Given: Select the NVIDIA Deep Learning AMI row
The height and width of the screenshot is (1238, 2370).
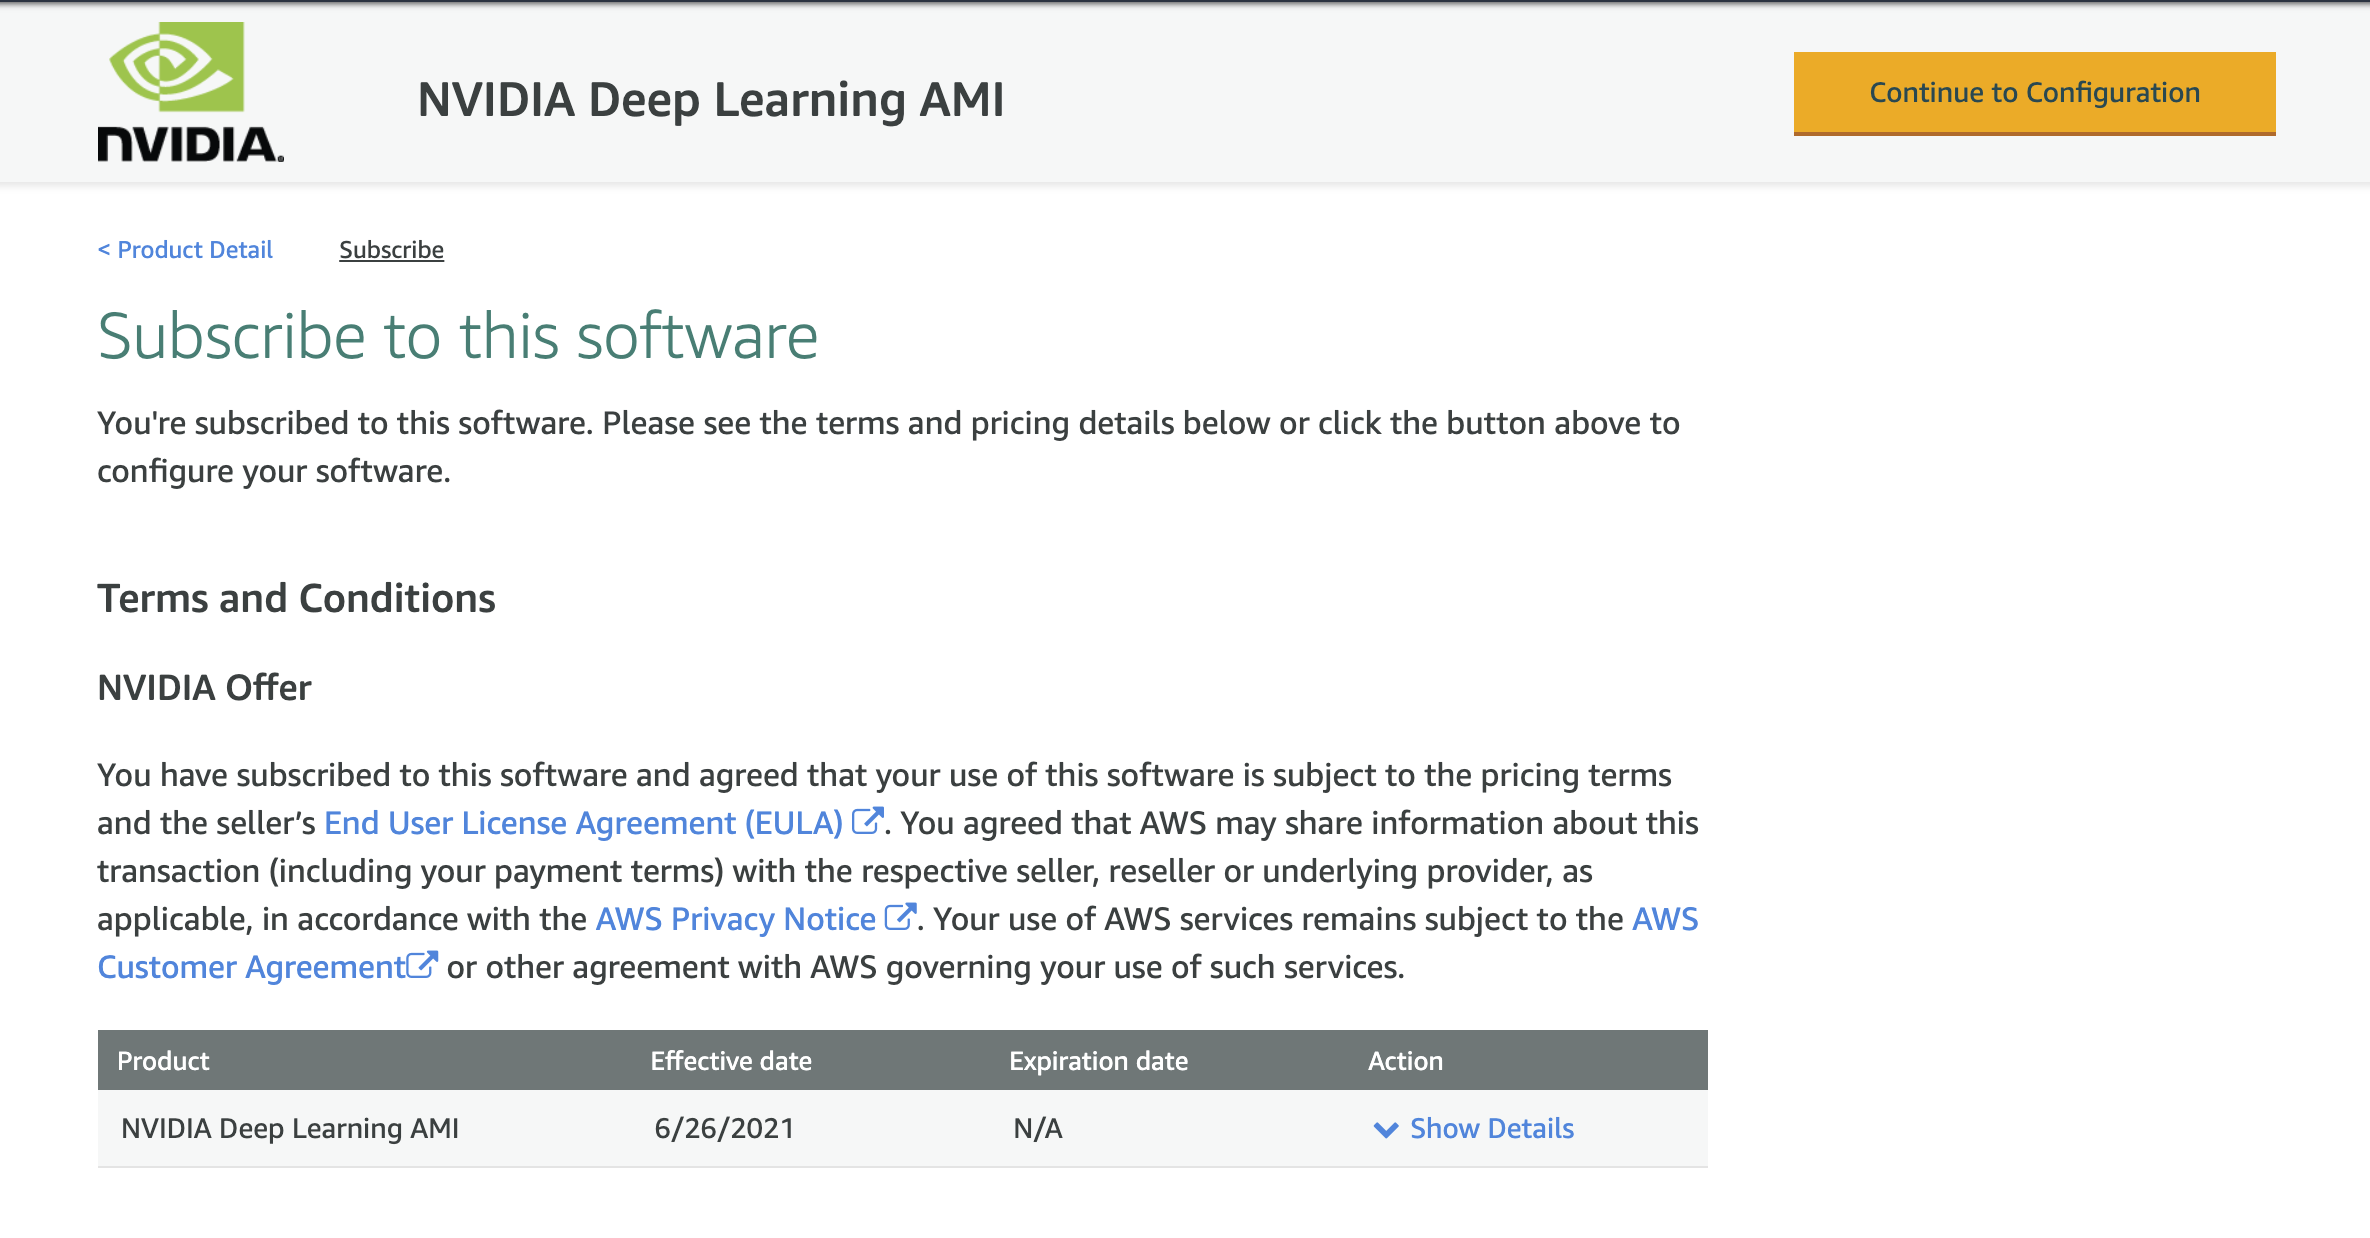Looking at the screenshot, I should (x=290, y=1128).
